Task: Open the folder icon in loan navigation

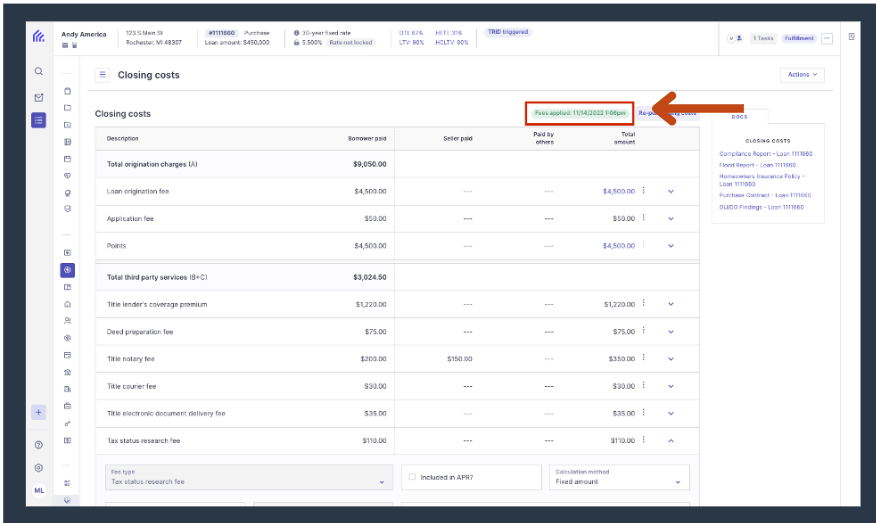Action: point(68,108)
